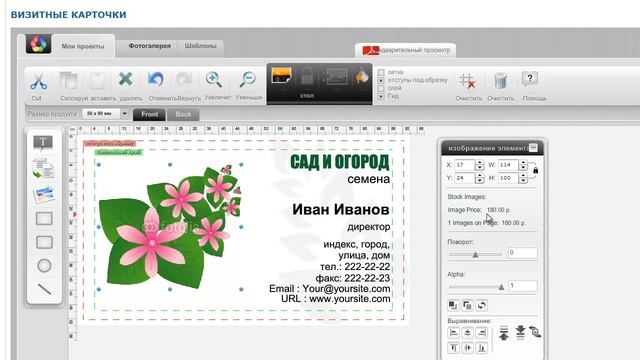Image resolution: width=640 pixels, height=360 pixels.
Task: Click the Уменьшить zoom-out magnifier
Action: tap(248, 79)
